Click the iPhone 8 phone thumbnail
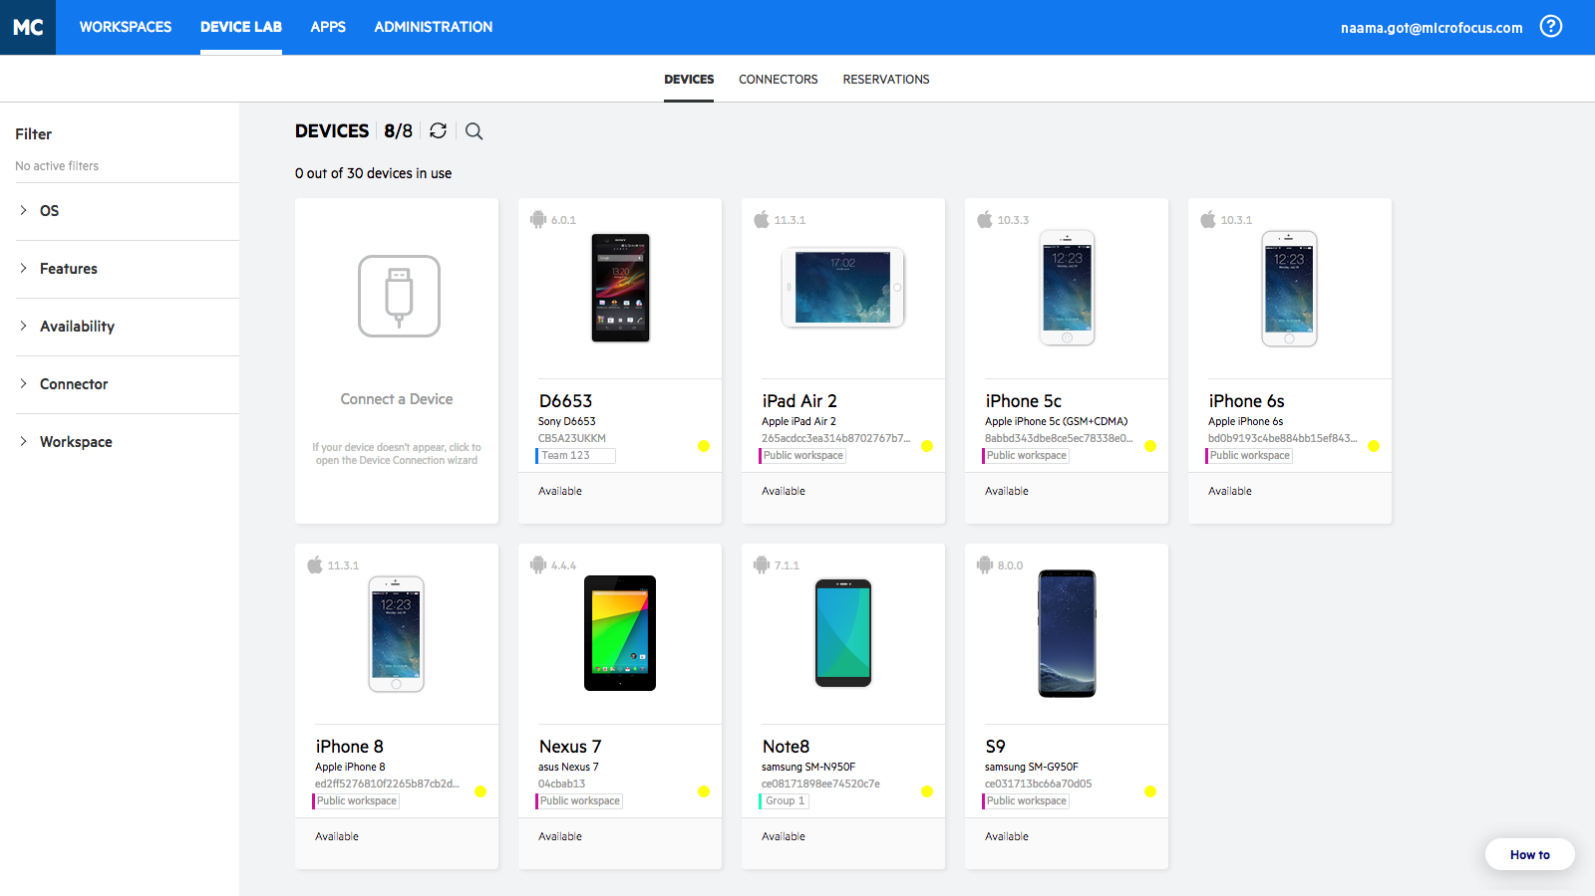Viewport: 1595px width, 896px height. point(396,634)
